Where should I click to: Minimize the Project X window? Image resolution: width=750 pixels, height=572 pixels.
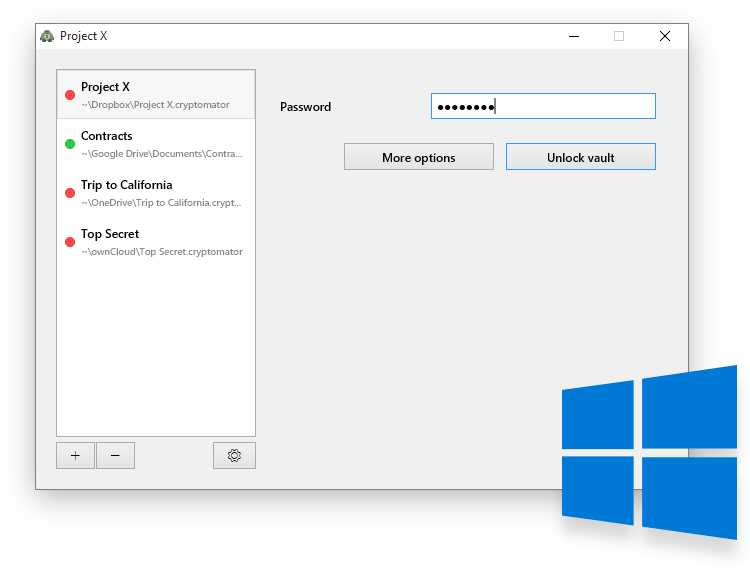click(x=574, y=36)
